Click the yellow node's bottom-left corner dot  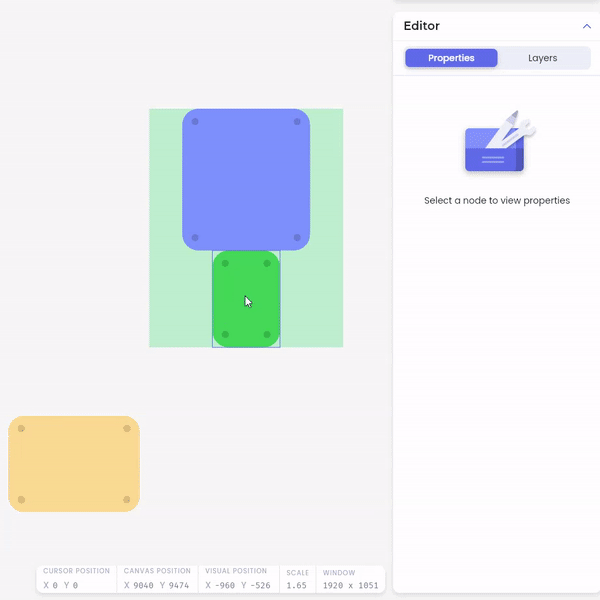click(21, 499)
